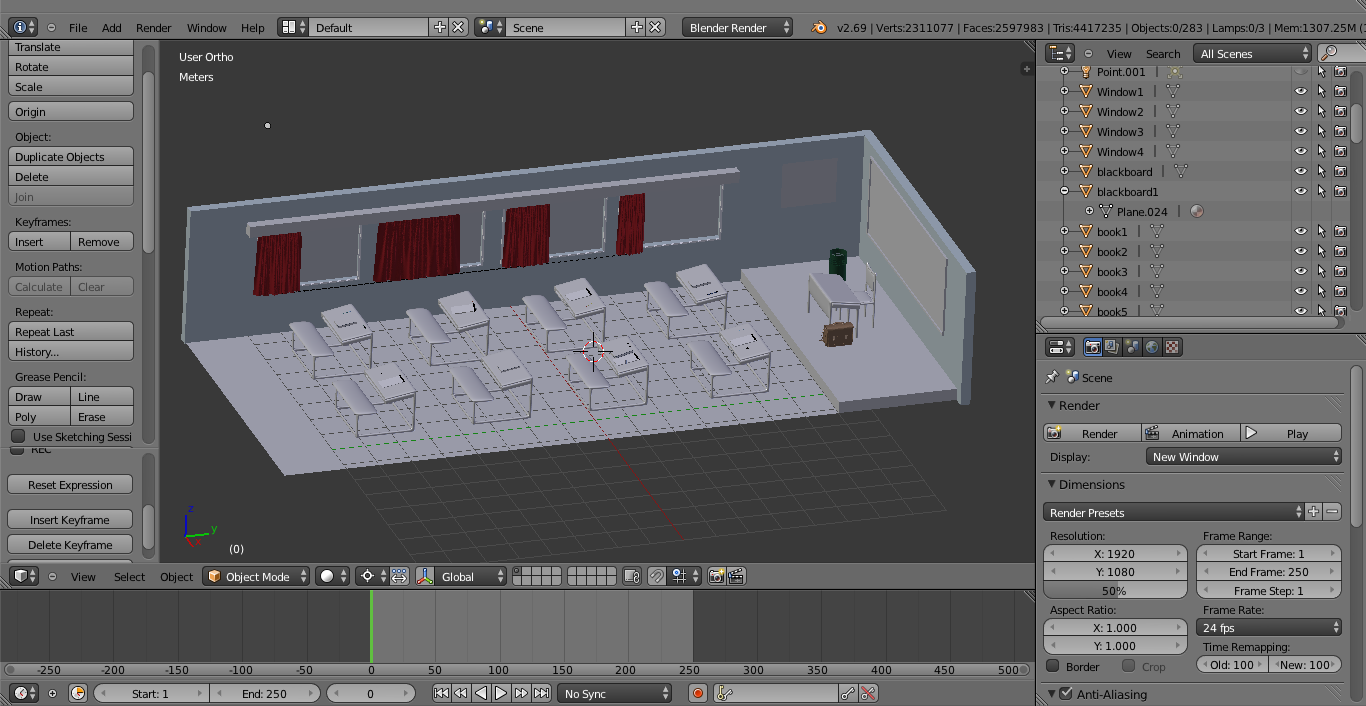Add a new scene with plus icon
The image size is (1366, 706).
pos(637,28)
